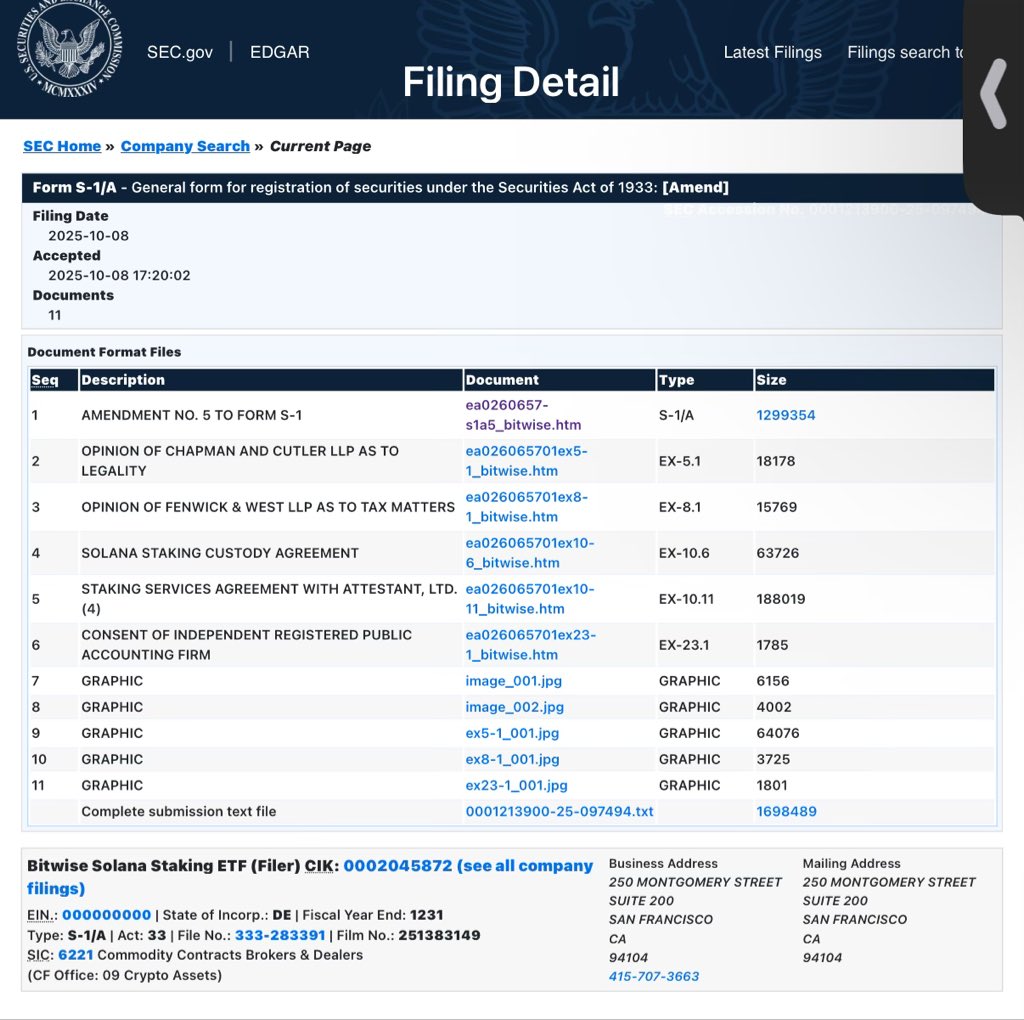This screenshot has height=1020, width=1024.
Task: Follow the SEC Home breadcrumb
Action: coord(62,146)
